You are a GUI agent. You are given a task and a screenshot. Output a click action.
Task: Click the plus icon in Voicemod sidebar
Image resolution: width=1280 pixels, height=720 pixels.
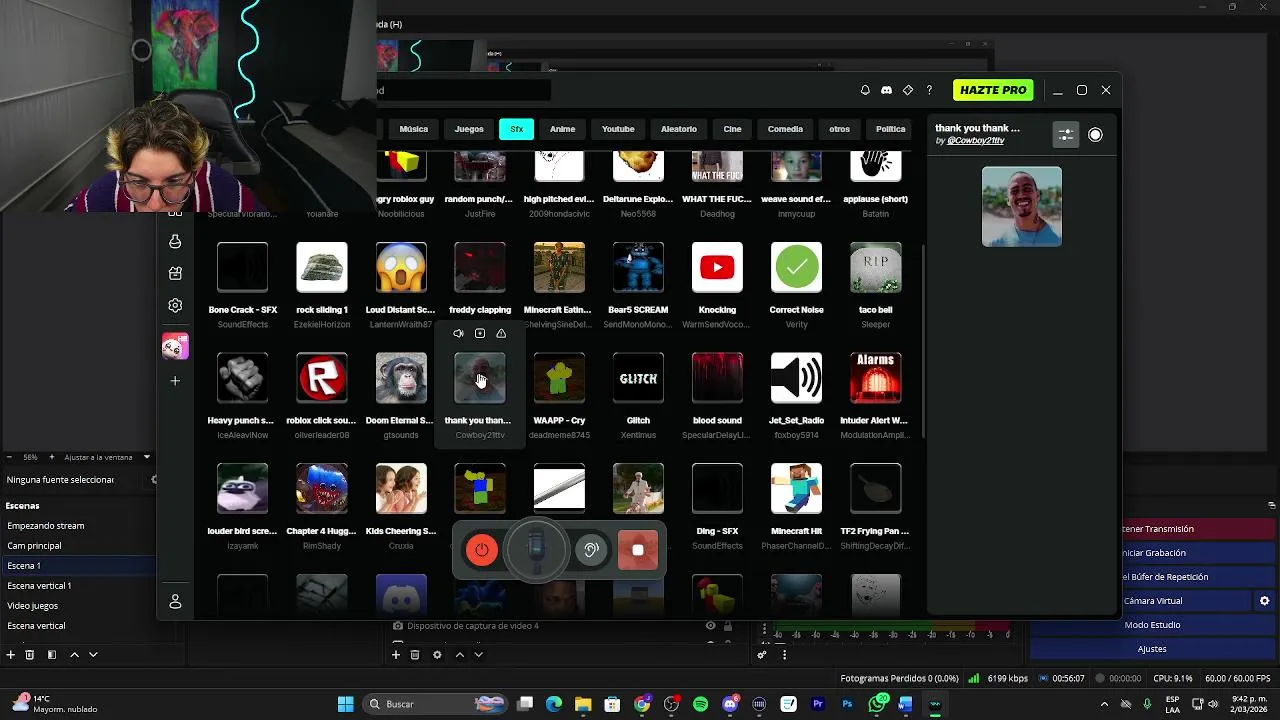tap(175, 381)
